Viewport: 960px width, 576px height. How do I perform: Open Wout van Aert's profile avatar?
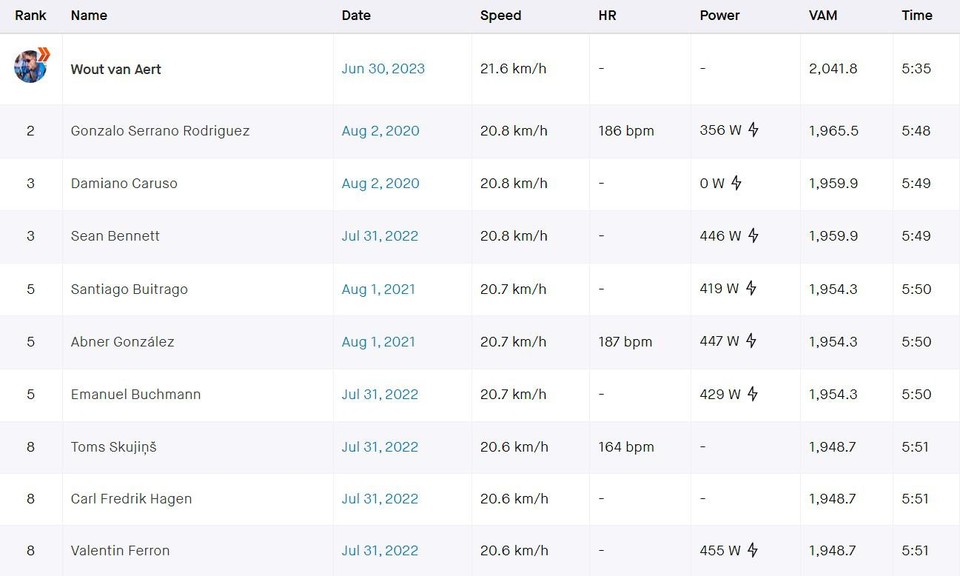tap(31, 65)
